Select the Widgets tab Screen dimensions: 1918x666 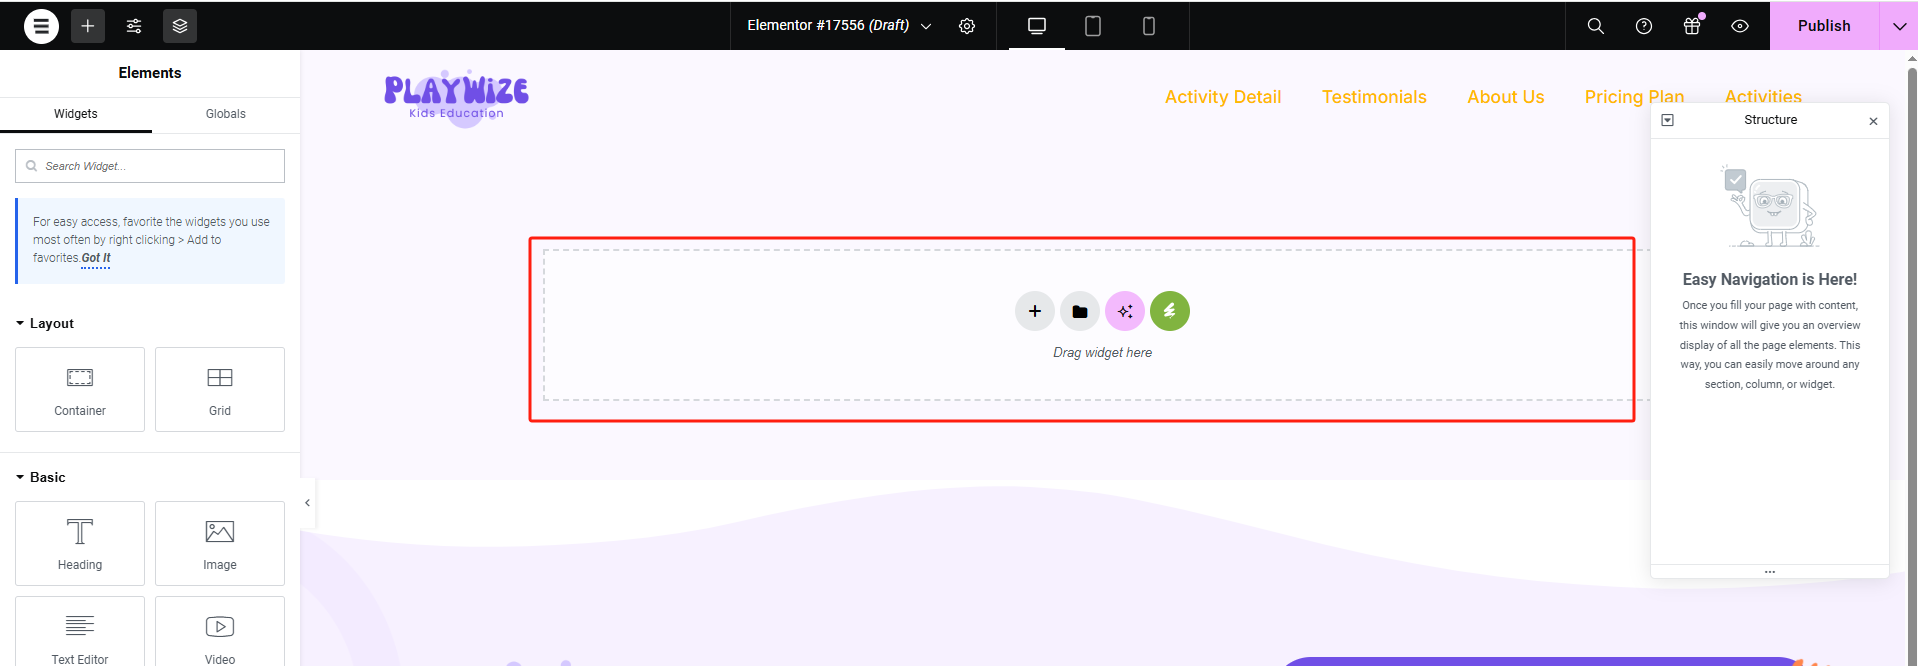[76, 114]
